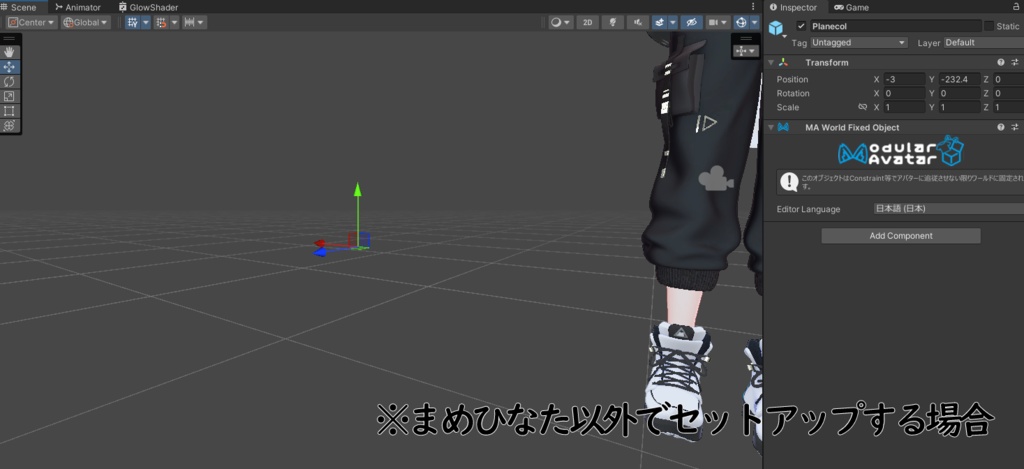Click the snap increment icon

[161, 22]
